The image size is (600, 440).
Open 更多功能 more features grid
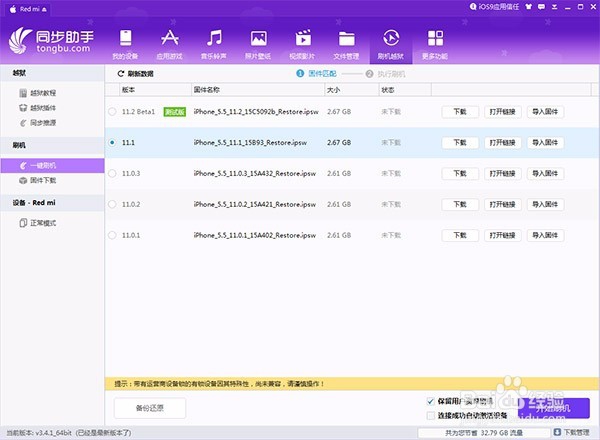435,44
